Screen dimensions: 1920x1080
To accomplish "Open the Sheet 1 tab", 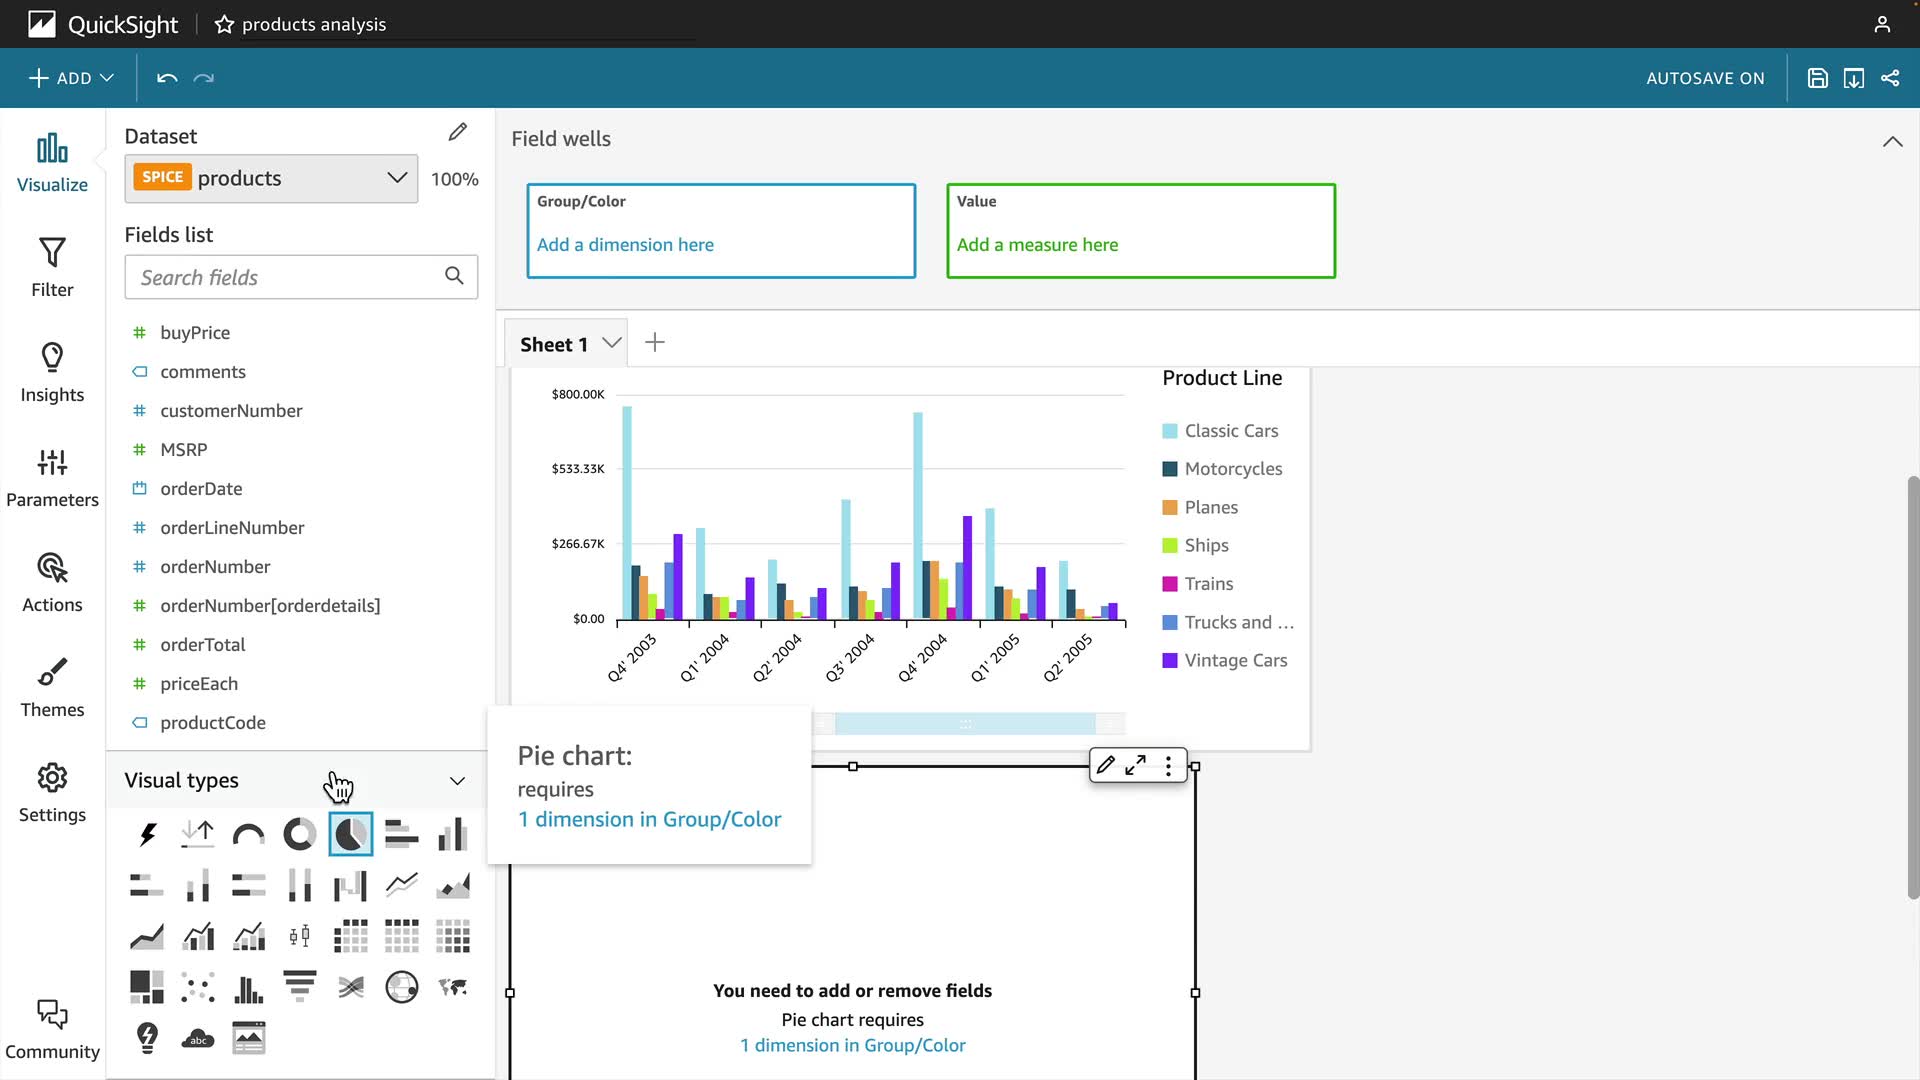I will coord(554,344).
